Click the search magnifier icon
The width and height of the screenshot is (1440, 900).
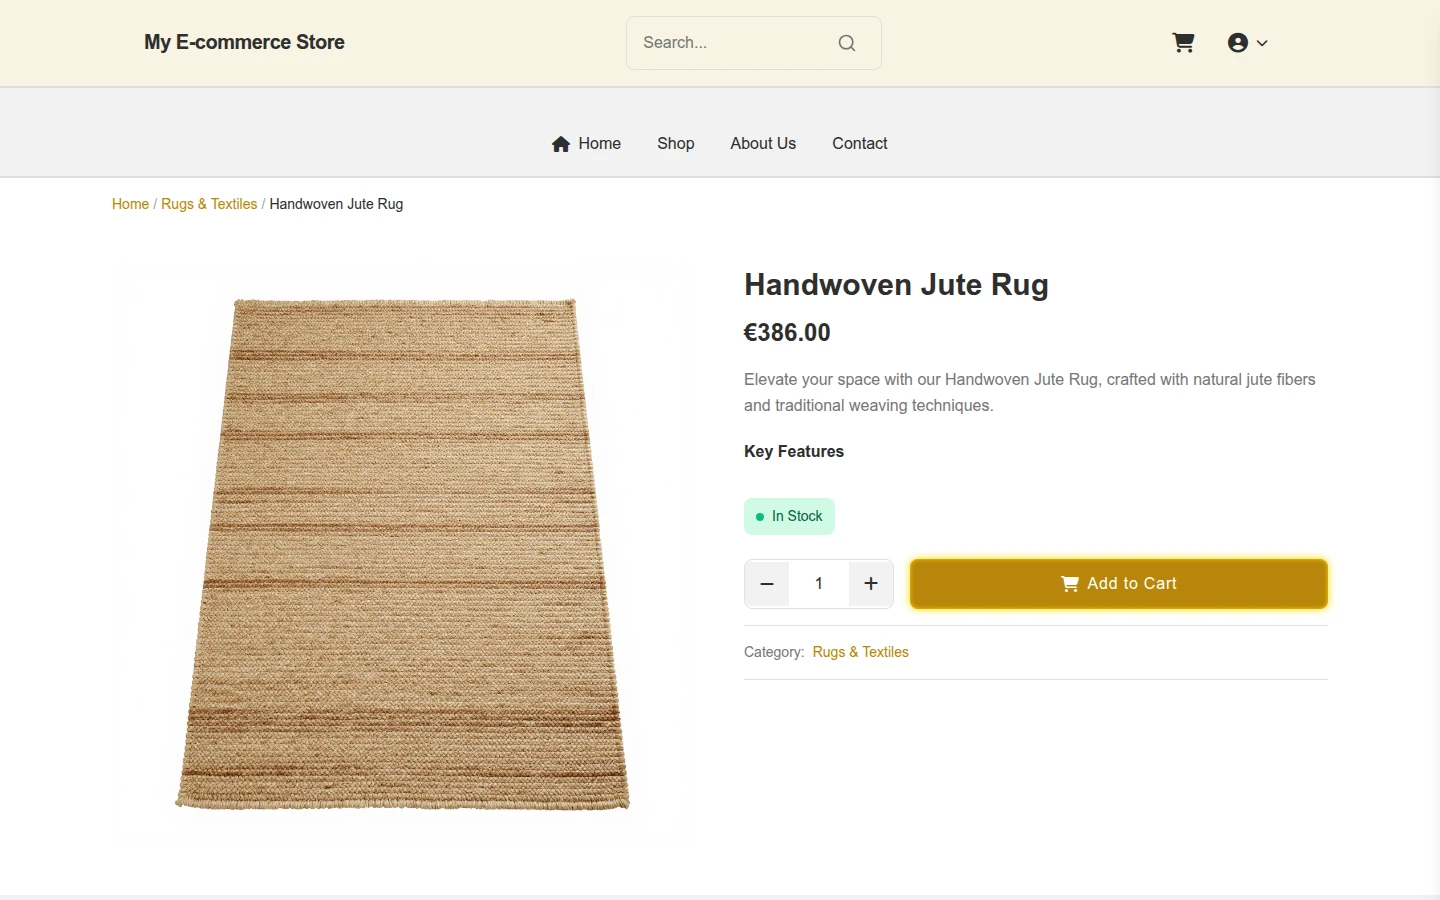tap(847, 43)
